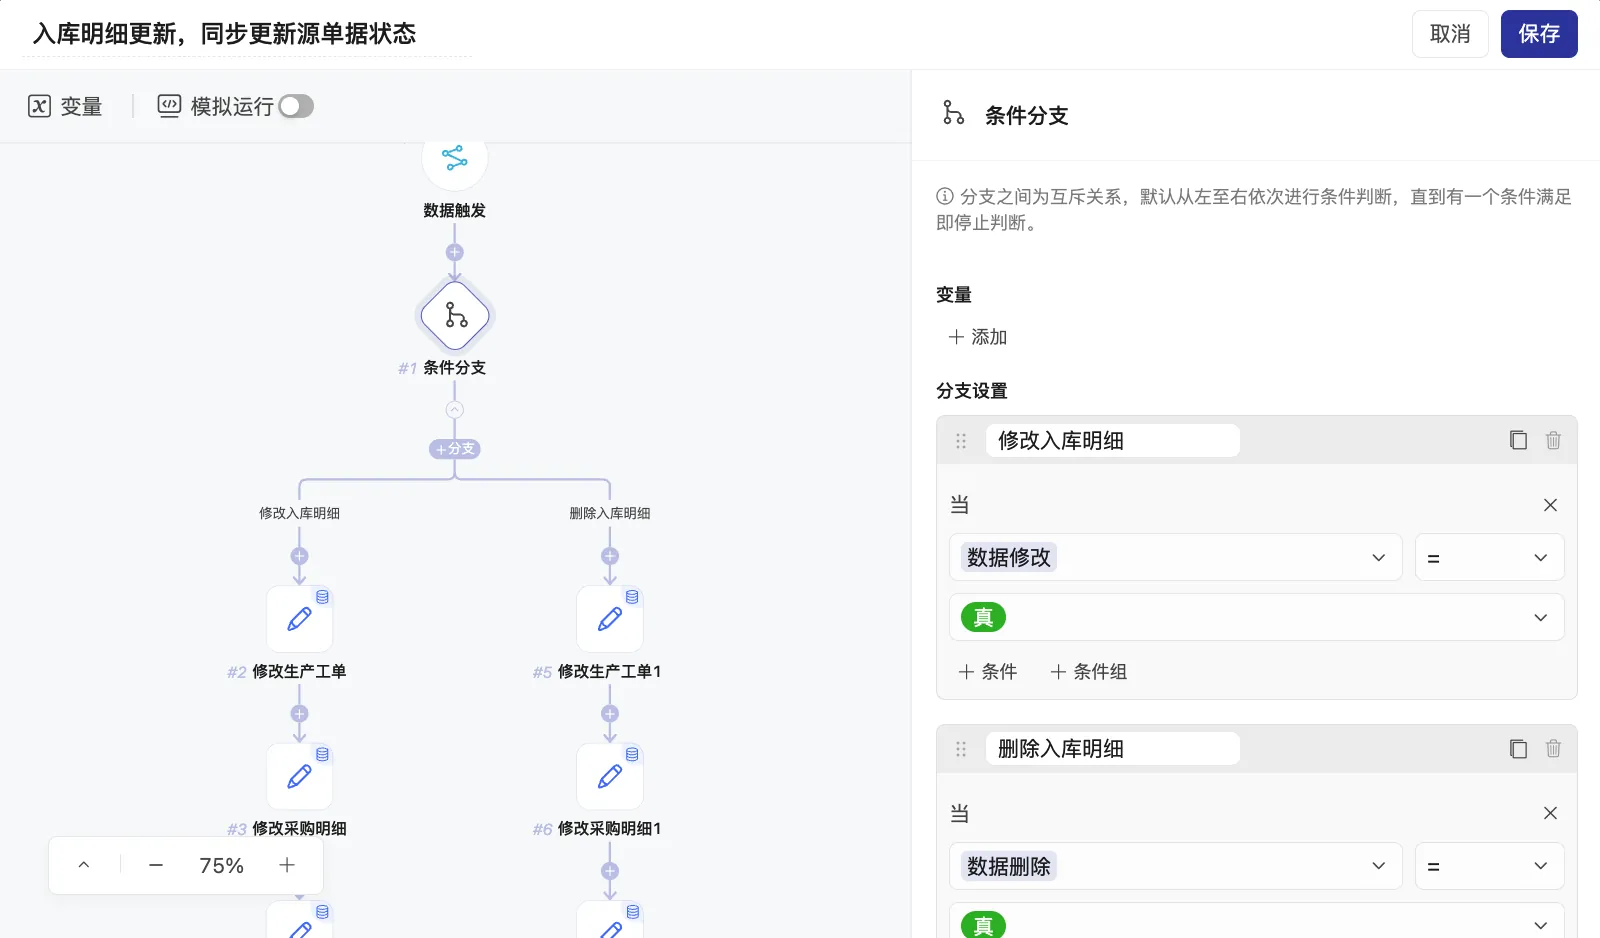This screenshot has height=938, width=1600.
Task: Open operator dropdown beside 数据删除
Action: pyautogui.click(x=1490, y=866)
